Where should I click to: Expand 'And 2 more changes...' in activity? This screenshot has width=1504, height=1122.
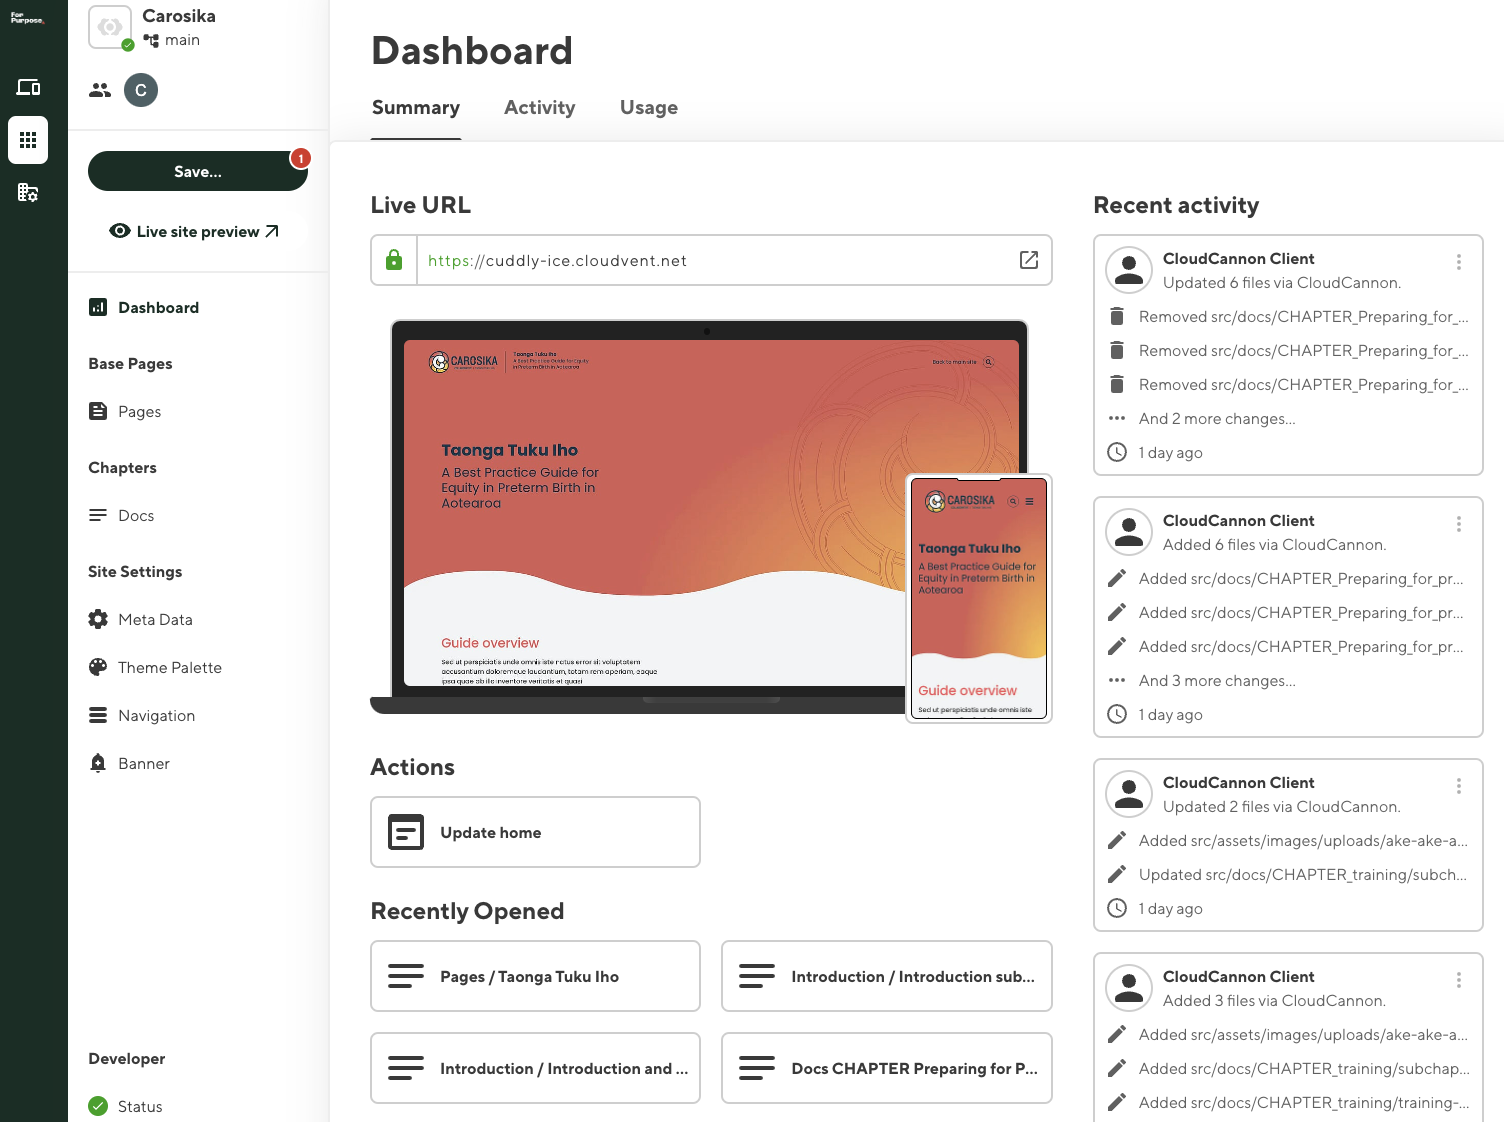click(x=1216, y=419)
